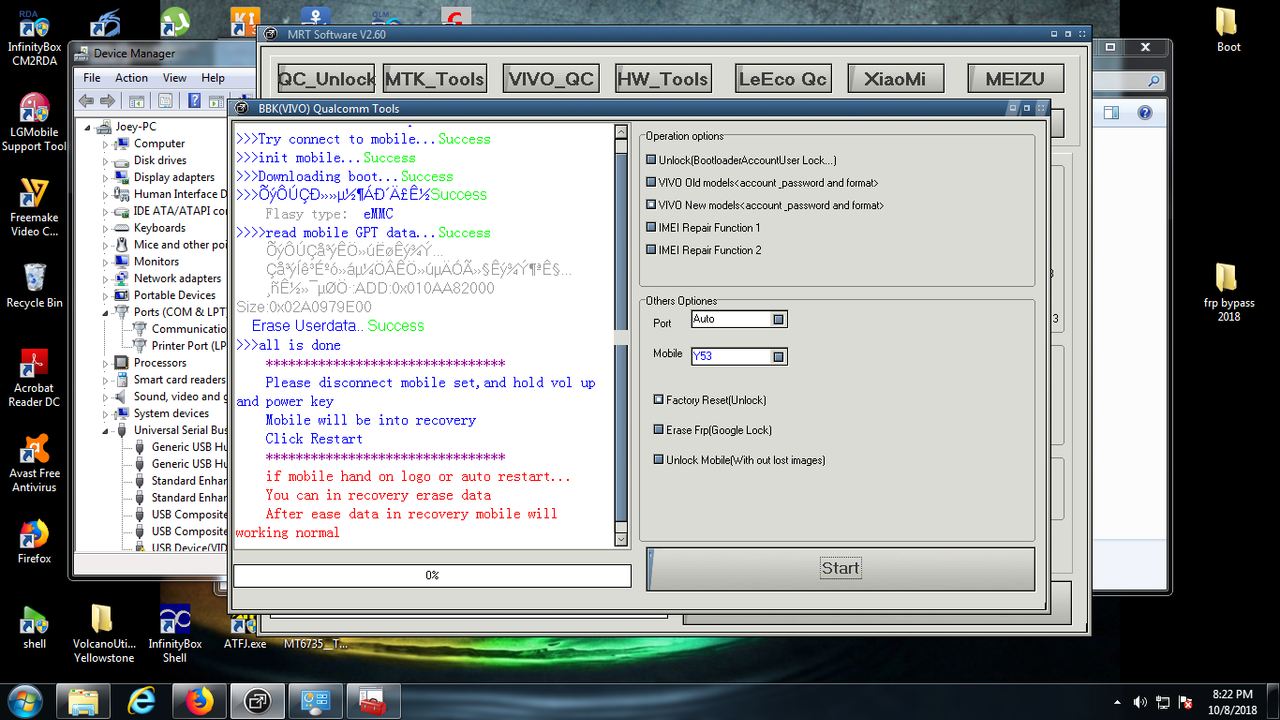Open the frp bypass 2018 desktop folder

(x=1228, y=292)
